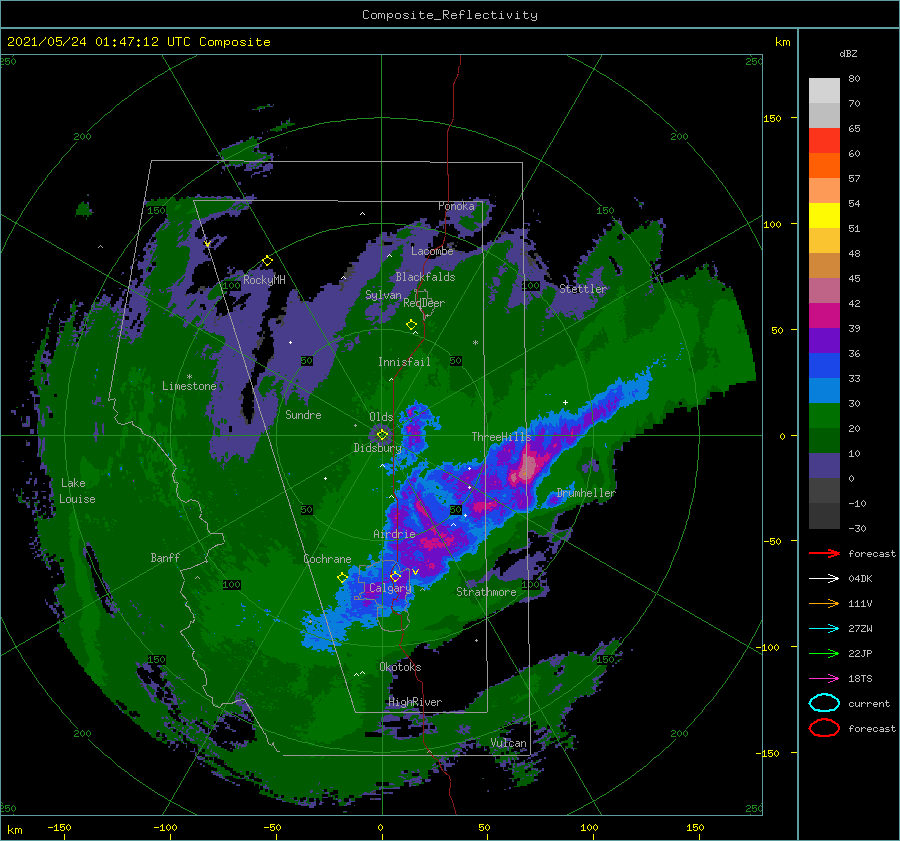Click the Lacombe label
This screenshot has width=900, height=841.
(432, 251)
